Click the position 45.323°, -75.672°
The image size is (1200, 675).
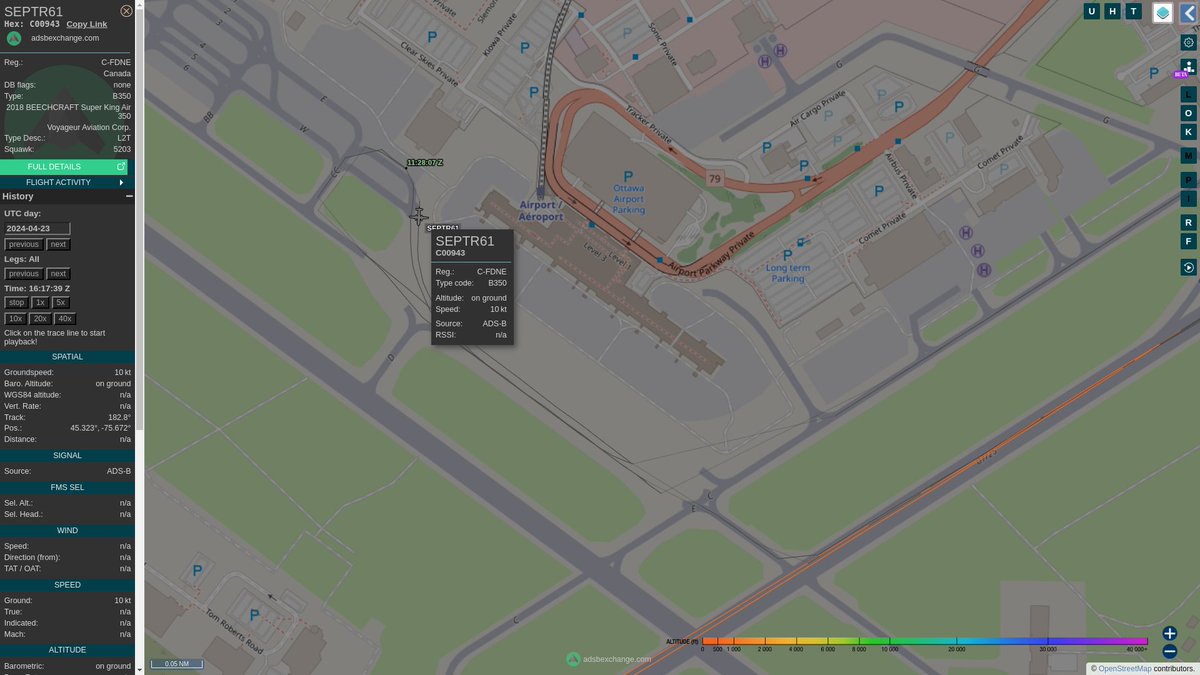(x=100, y=428)
